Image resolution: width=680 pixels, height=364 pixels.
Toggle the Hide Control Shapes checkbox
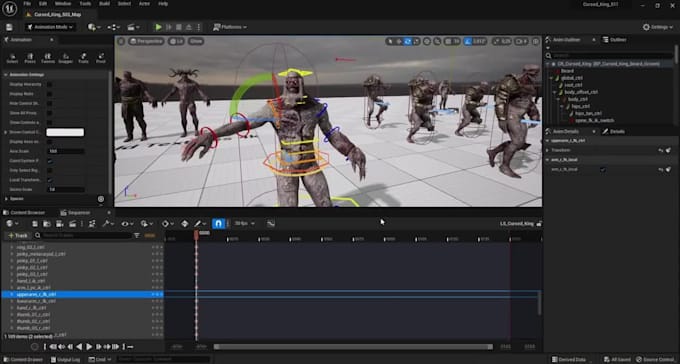point(49,103)
